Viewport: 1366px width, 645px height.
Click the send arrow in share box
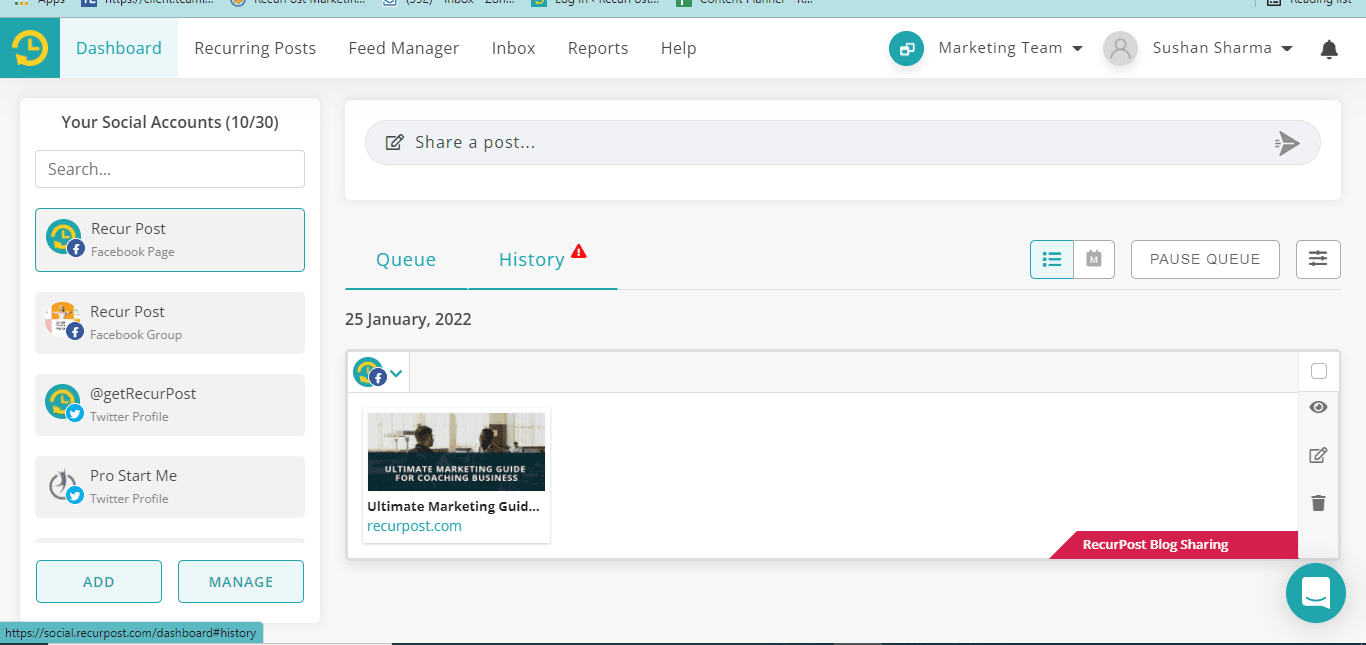(x=1288, y=143)
